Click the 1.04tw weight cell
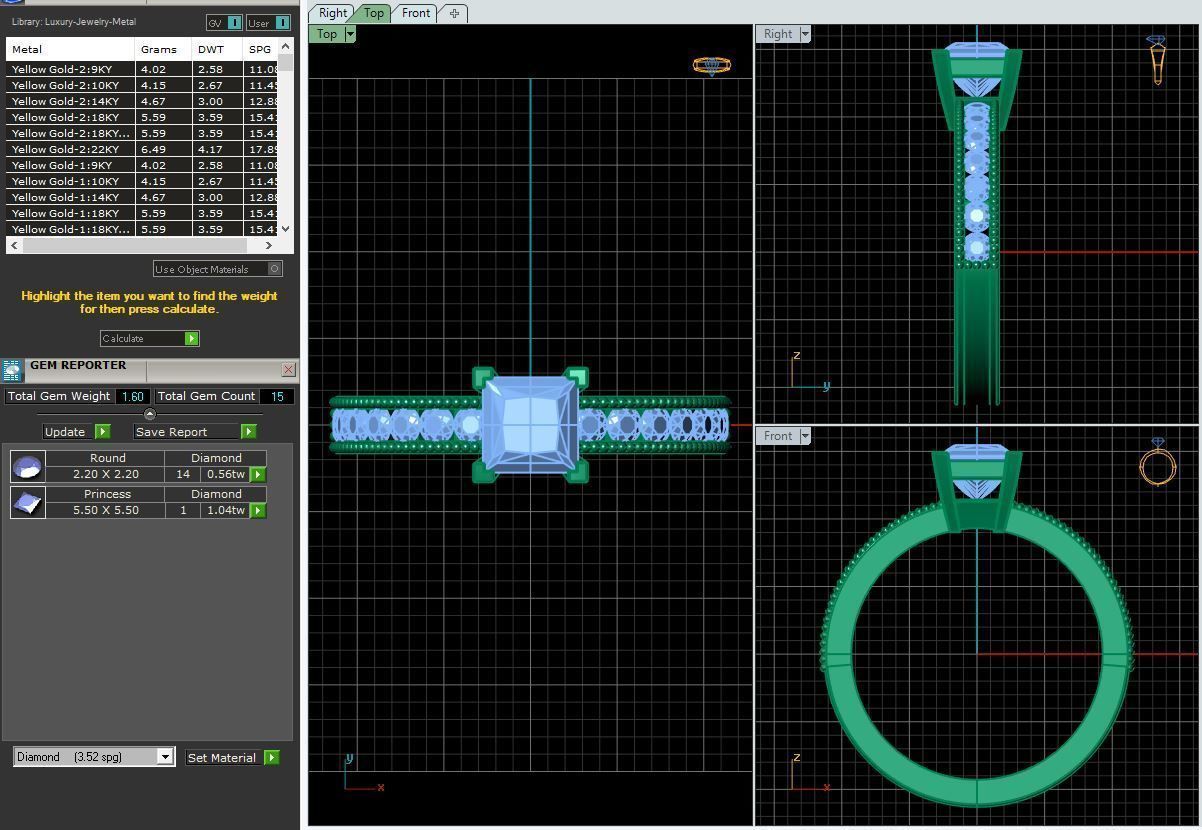Screen dimensions: 1202x830 coord(225,510)
